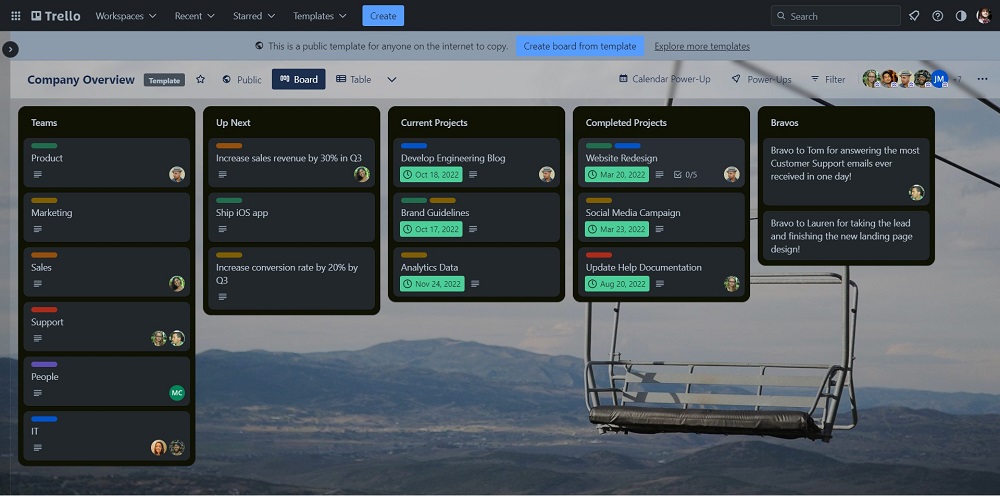Screen dimensions: 1000x496
Task: Click the Up Next list title
Action: tap(233, 122)
